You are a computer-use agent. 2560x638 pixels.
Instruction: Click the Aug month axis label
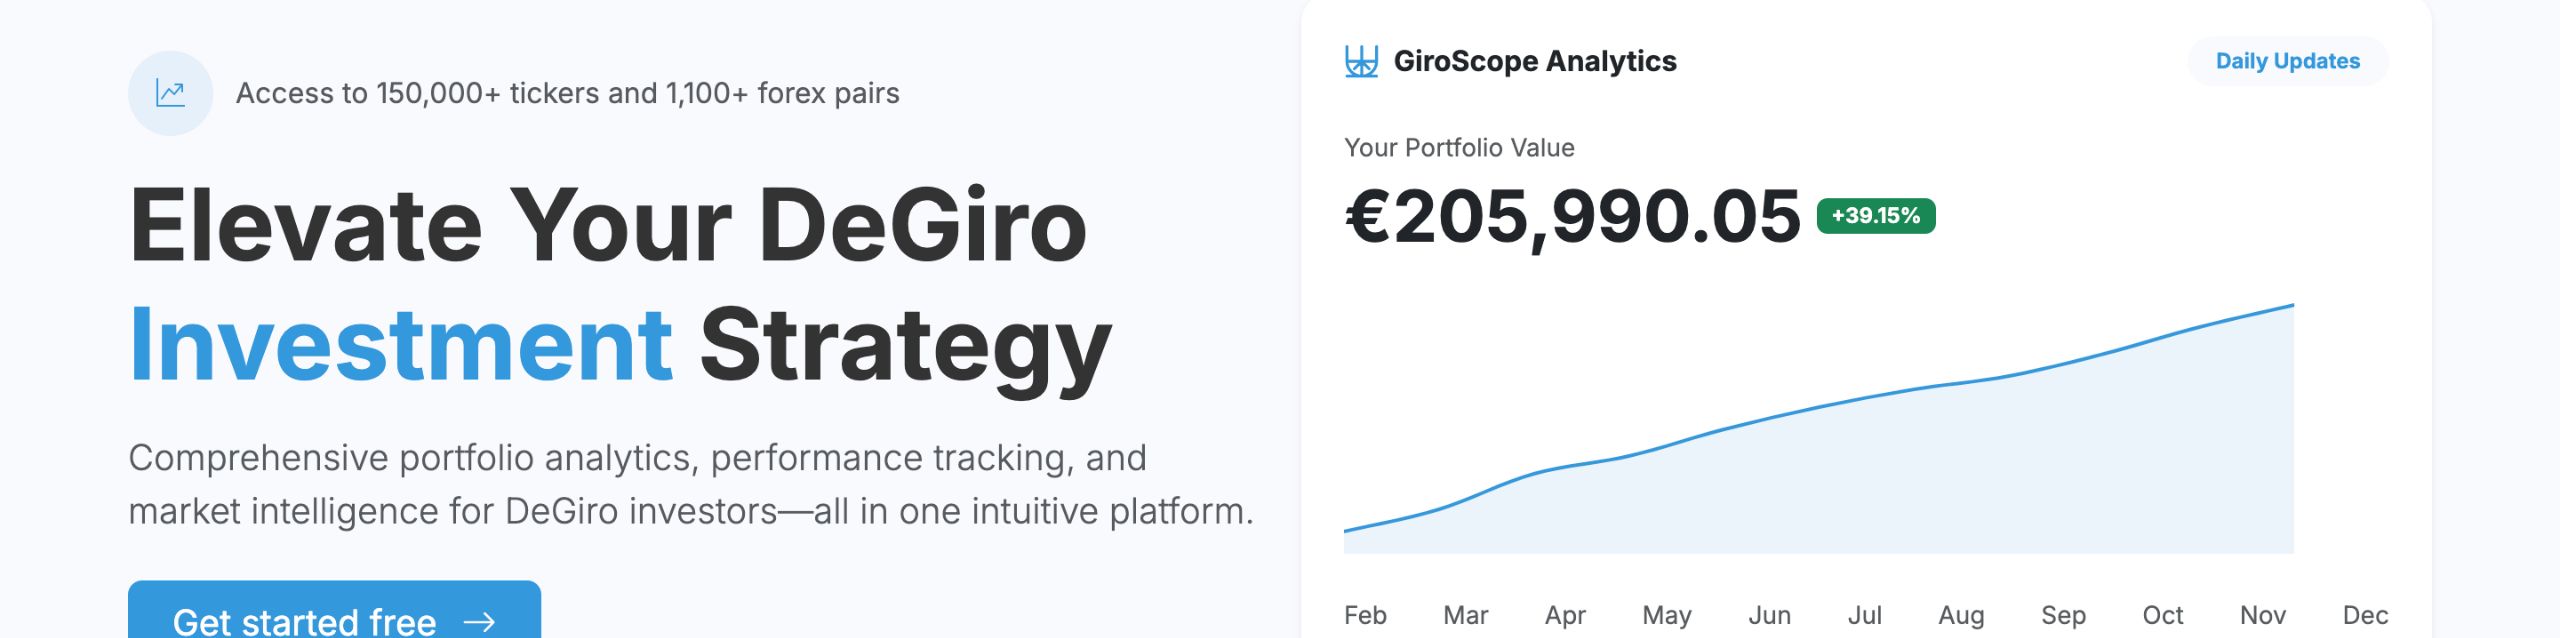coord(1961,615)
